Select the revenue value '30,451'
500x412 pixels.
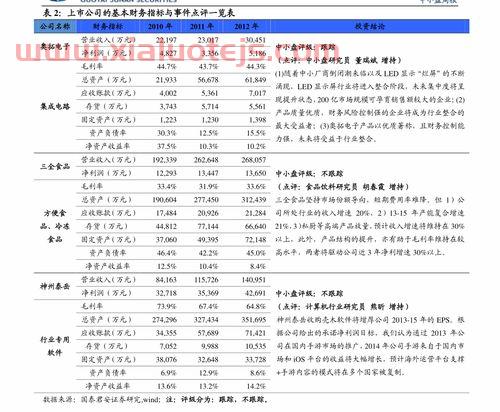pyautogui.click(x=255, y=40)
